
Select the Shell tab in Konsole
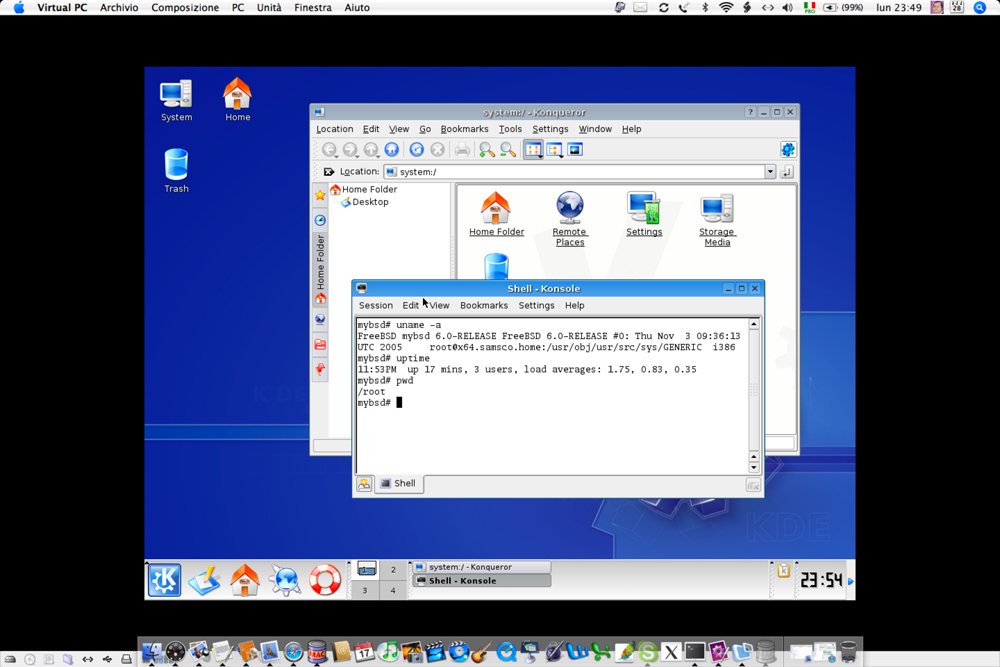399,484
